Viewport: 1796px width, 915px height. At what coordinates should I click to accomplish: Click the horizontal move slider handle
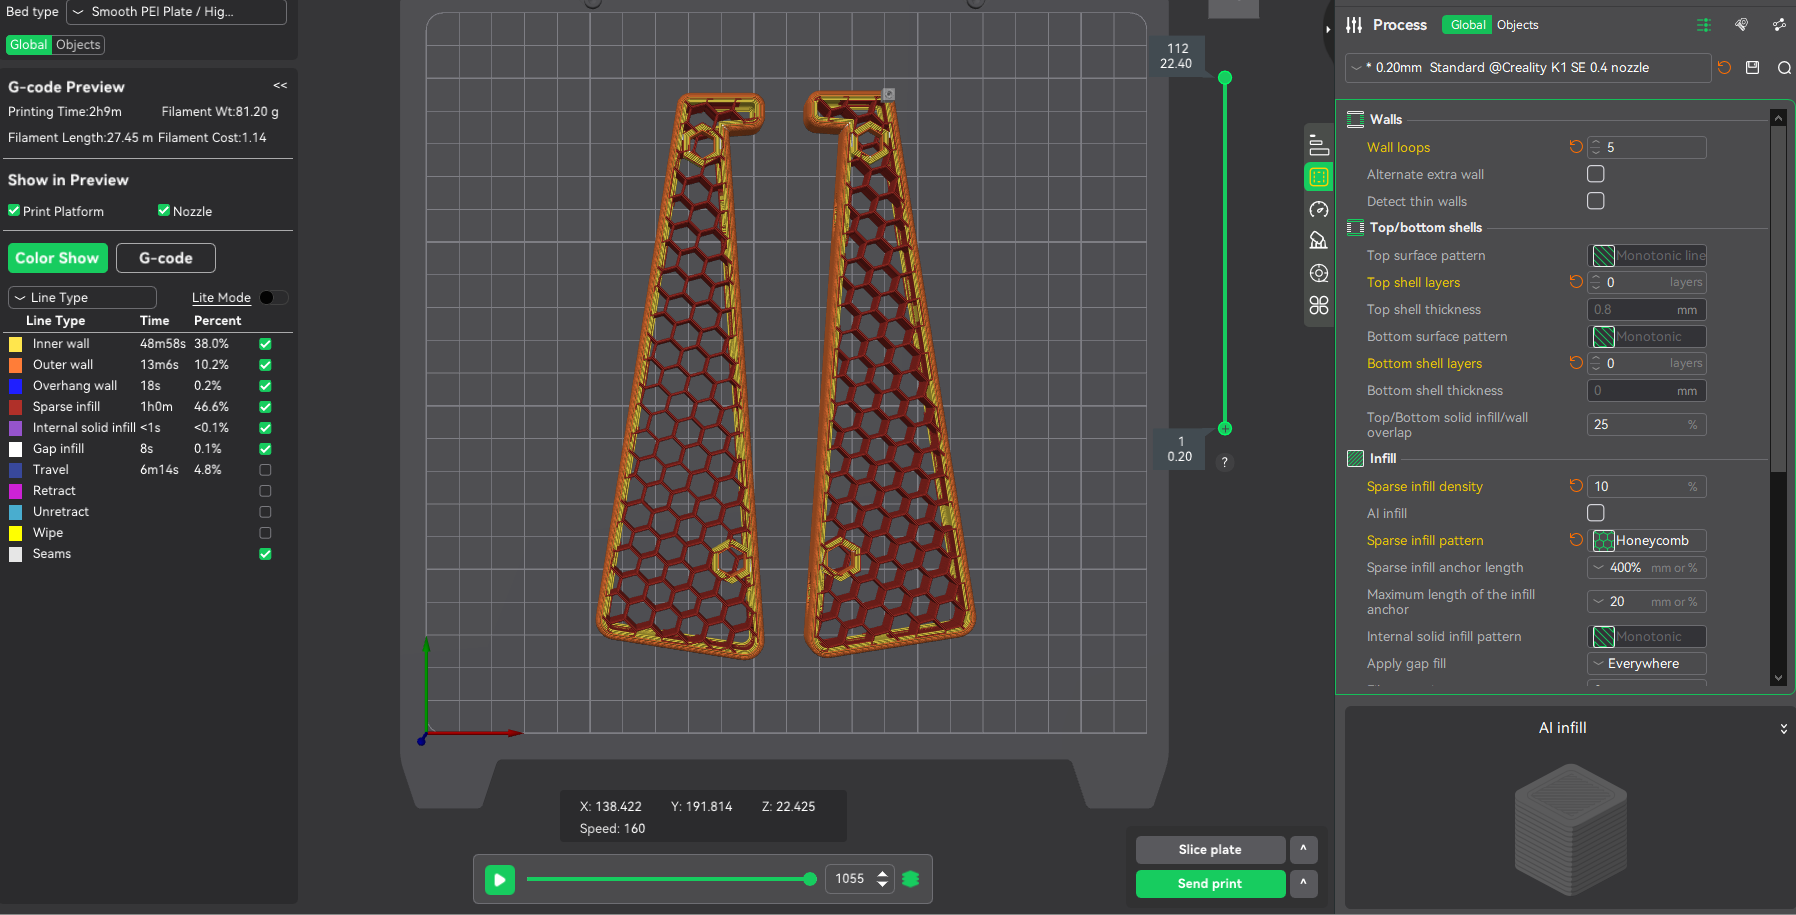810,879
